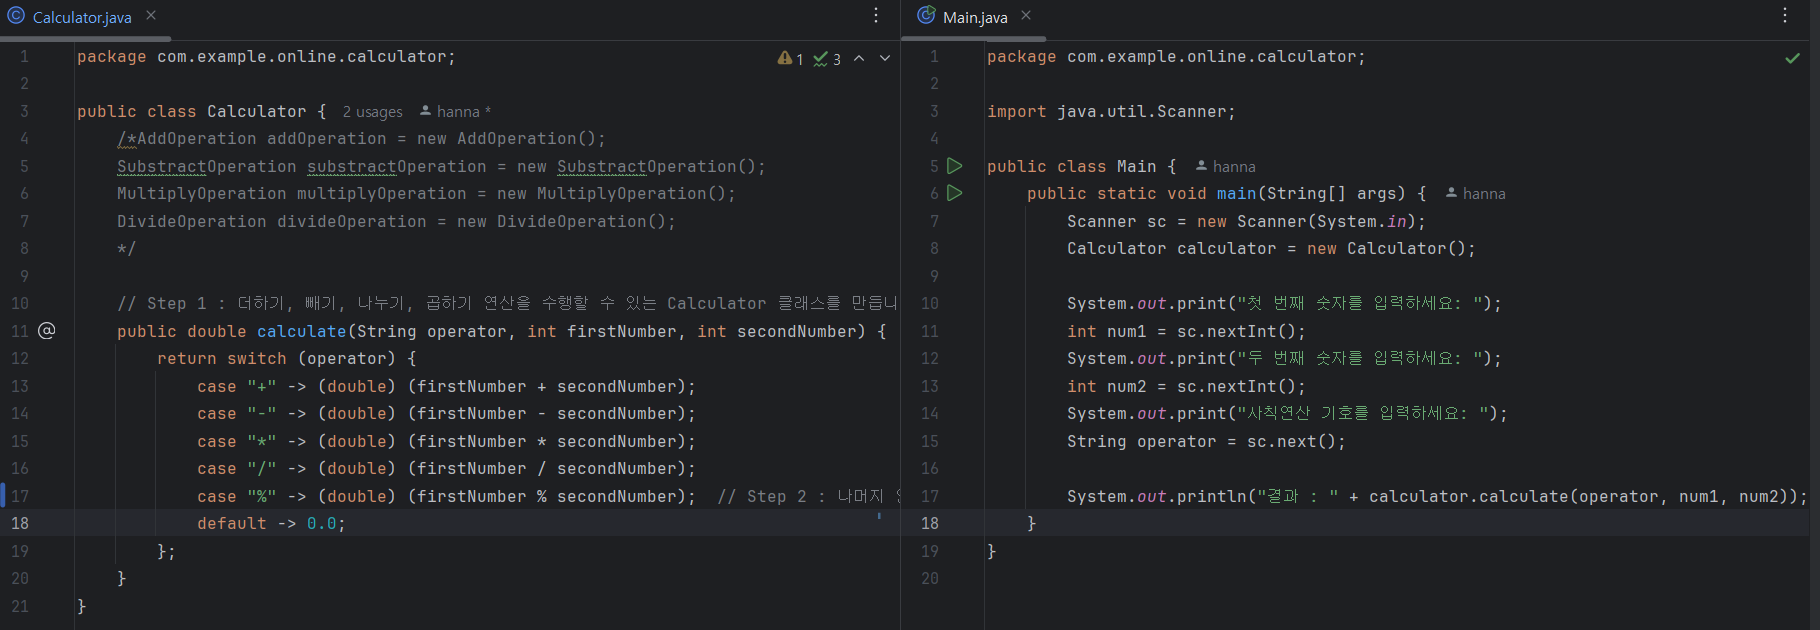The width and height of the screenshot is (1820, 630).
Task: Run the Main class using gutter icon
Action: [955, 166]
